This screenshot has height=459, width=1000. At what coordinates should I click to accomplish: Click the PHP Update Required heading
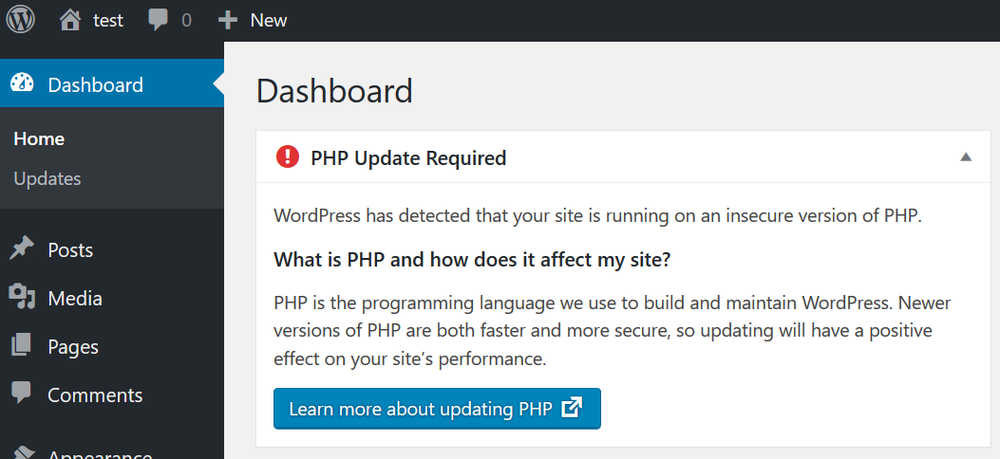point(408,158)
